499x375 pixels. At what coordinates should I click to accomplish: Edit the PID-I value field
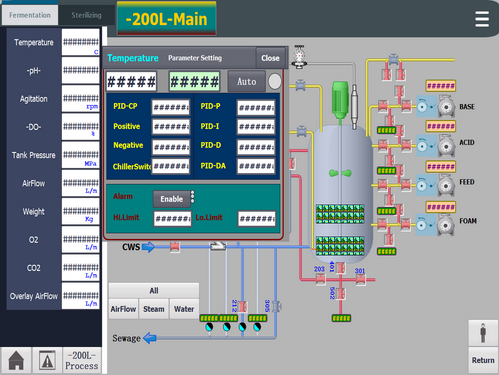point(256,127)
